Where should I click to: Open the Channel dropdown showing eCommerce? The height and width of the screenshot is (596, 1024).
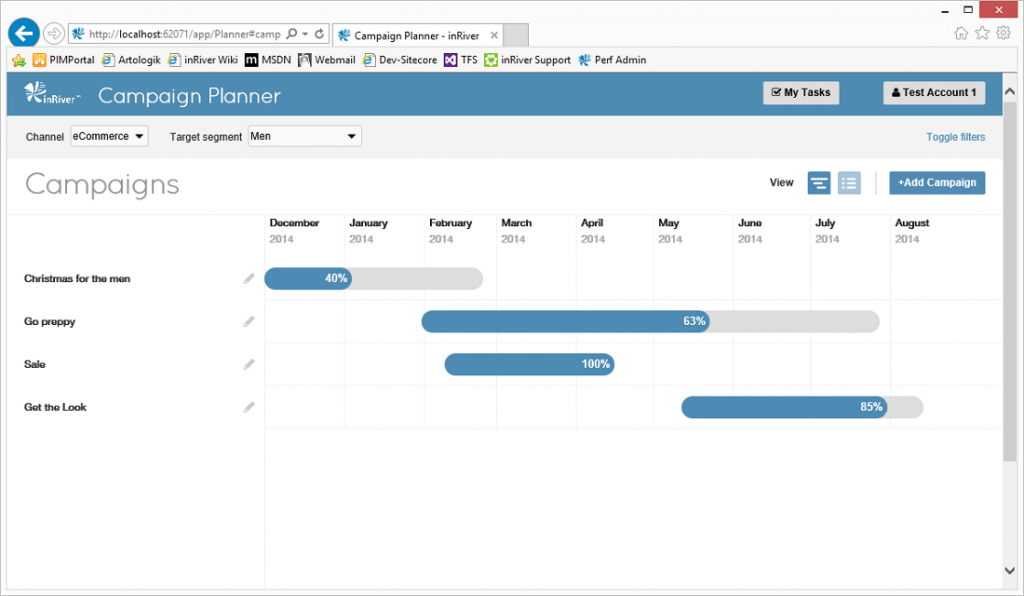pos(108,136)
